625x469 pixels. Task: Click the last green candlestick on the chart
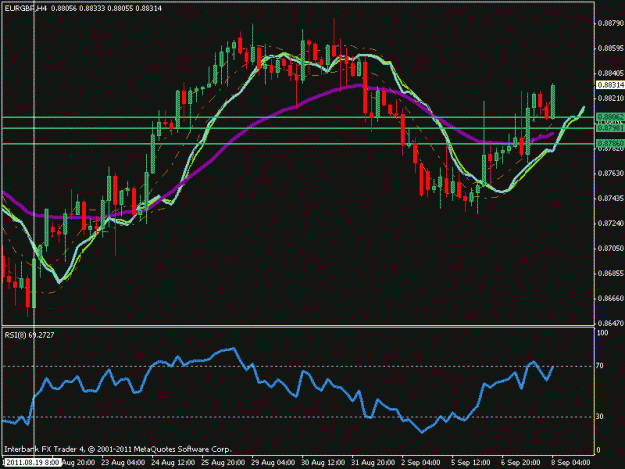553,102
